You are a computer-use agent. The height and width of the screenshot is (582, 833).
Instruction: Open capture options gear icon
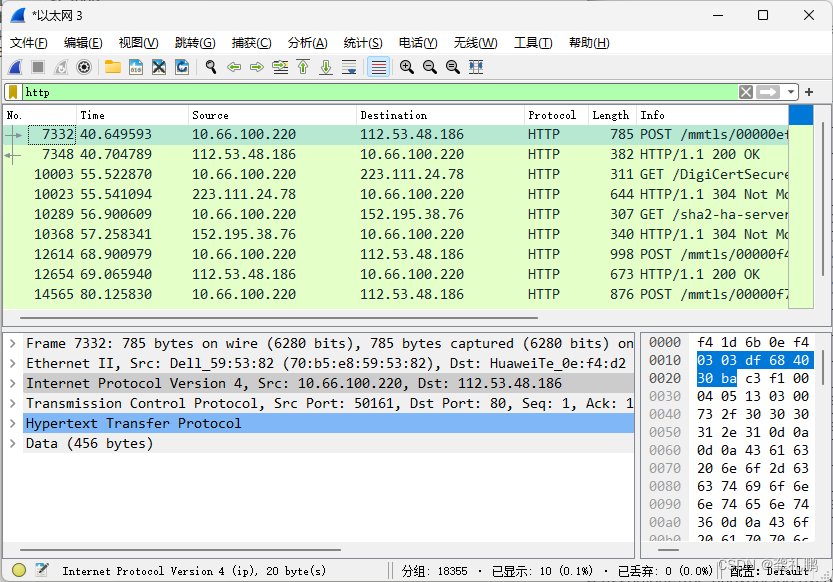coord(84,67)
